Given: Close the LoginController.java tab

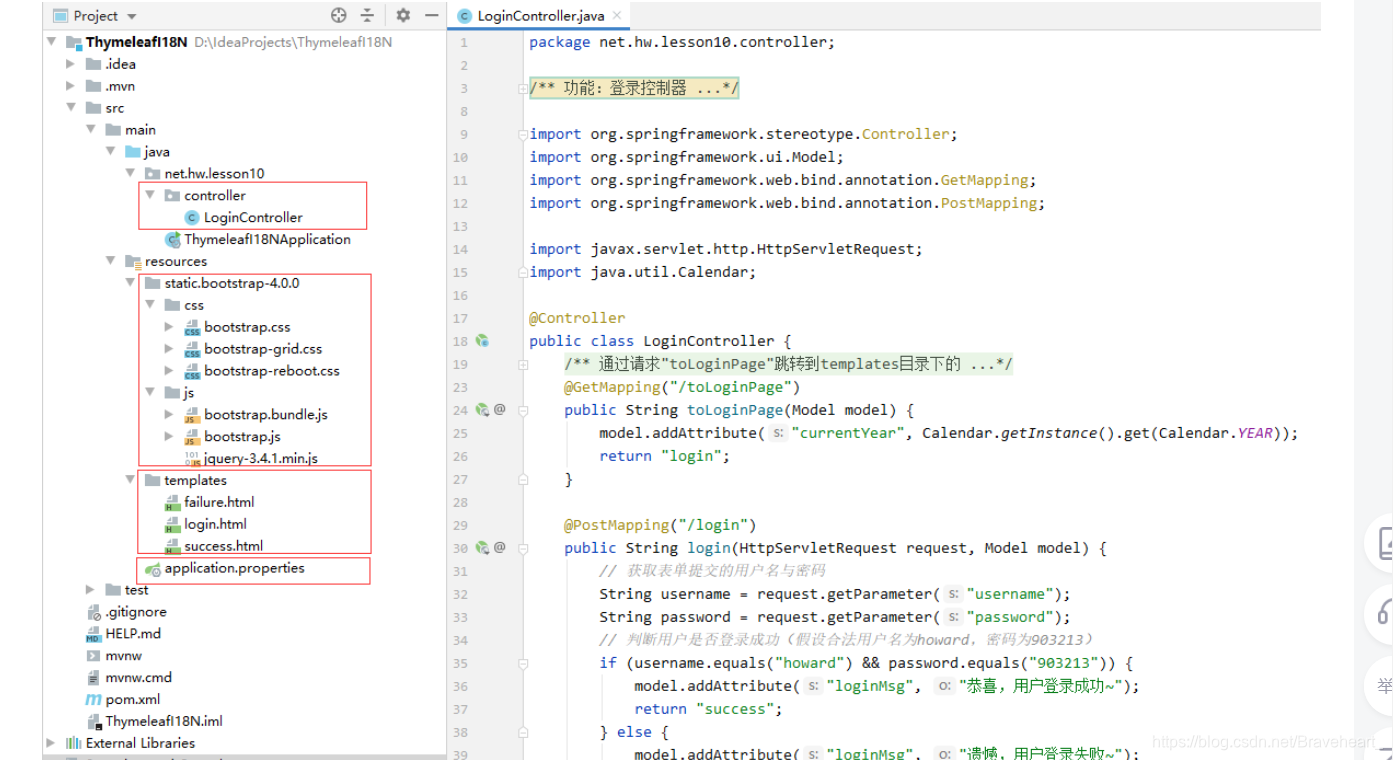Looking at the screenshot, I should 617,15.
